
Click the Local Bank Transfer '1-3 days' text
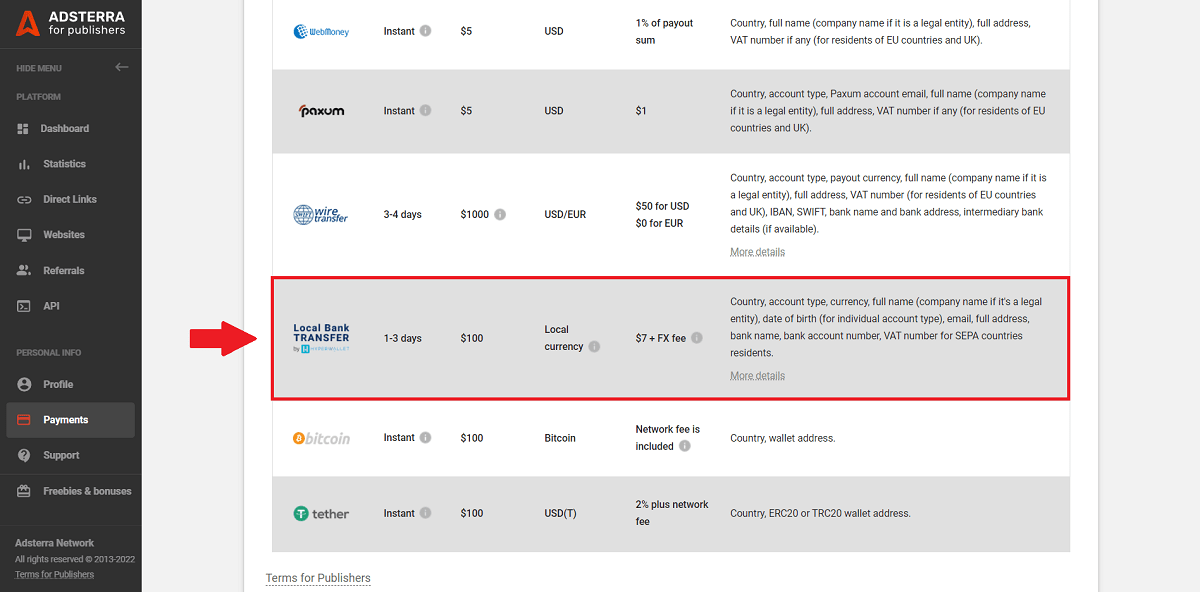point(403,339)
